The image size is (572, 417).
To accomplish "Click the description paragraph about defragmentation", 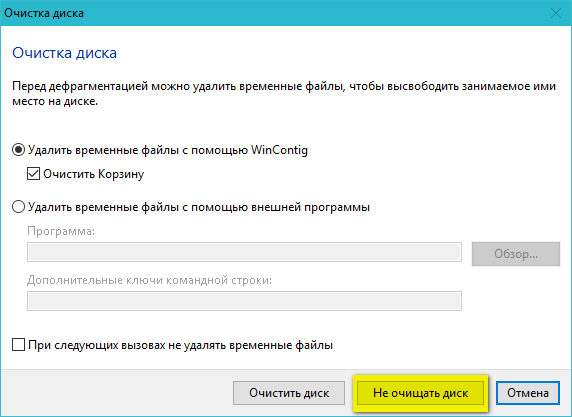I will coord(284,93).
